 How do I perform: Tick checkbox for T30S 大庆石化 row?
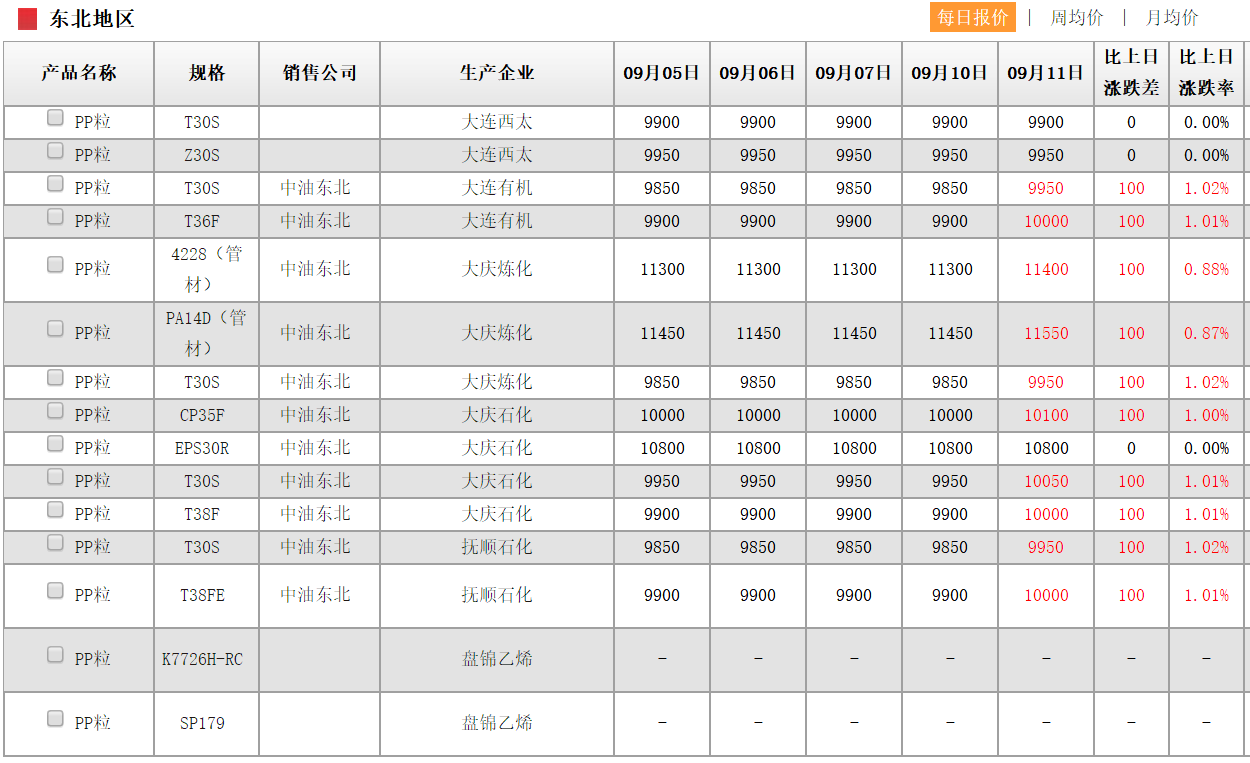[55, 477]
